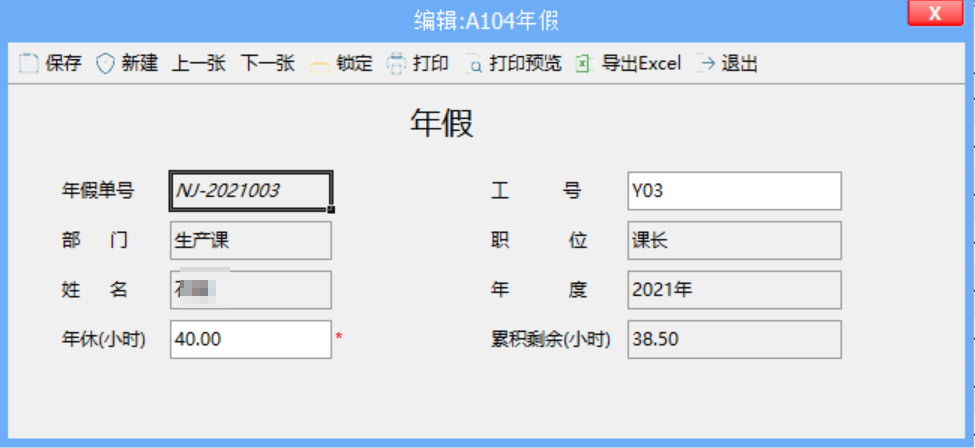975x448 pixels.
Task: Click the 打印 toolbar label
Action: coord(430,63)
